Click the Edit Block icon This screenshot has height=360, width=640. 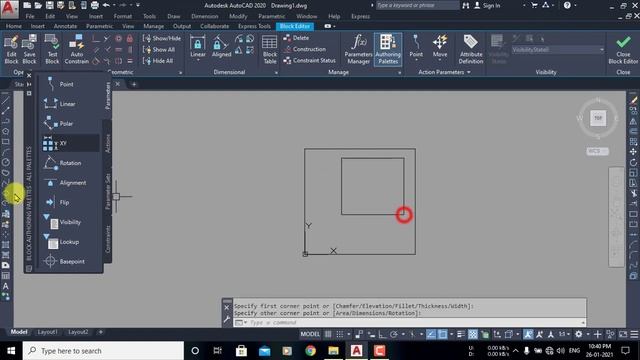pyautogui.click(x=11, y=49)
